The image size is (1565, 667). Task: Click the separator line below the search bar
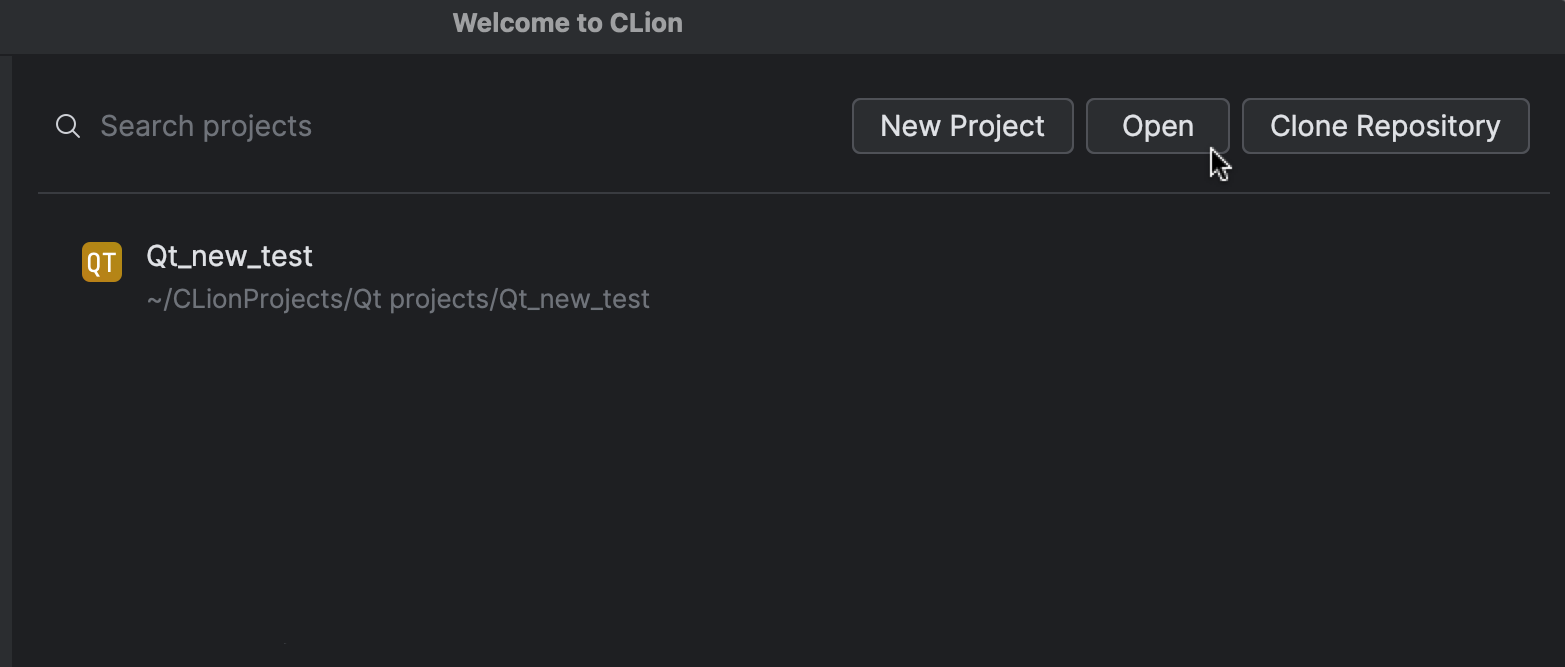pos(794,192)
